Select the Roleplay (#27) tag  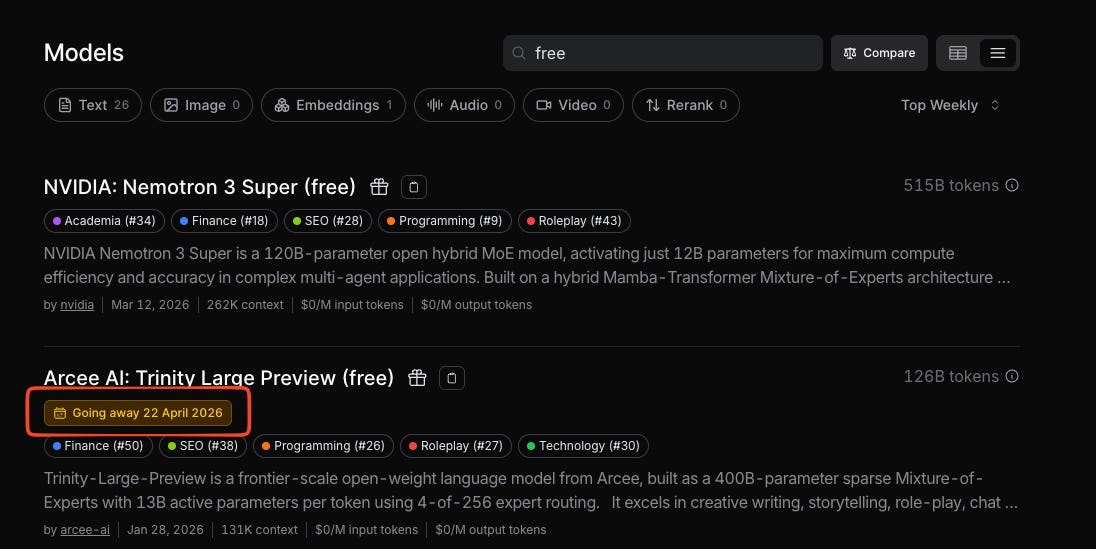click(456, 446)
